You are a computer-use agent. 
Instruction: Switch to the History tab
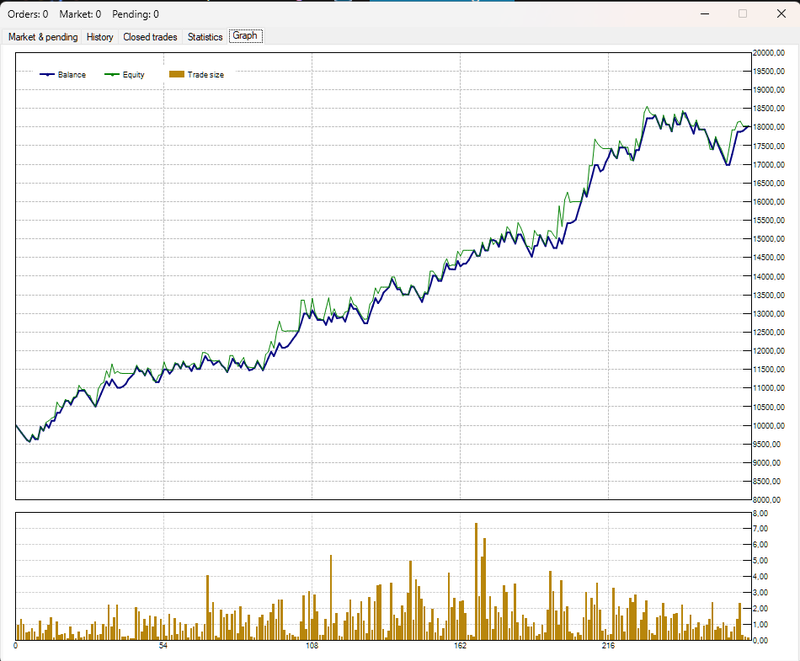(99, 37)
